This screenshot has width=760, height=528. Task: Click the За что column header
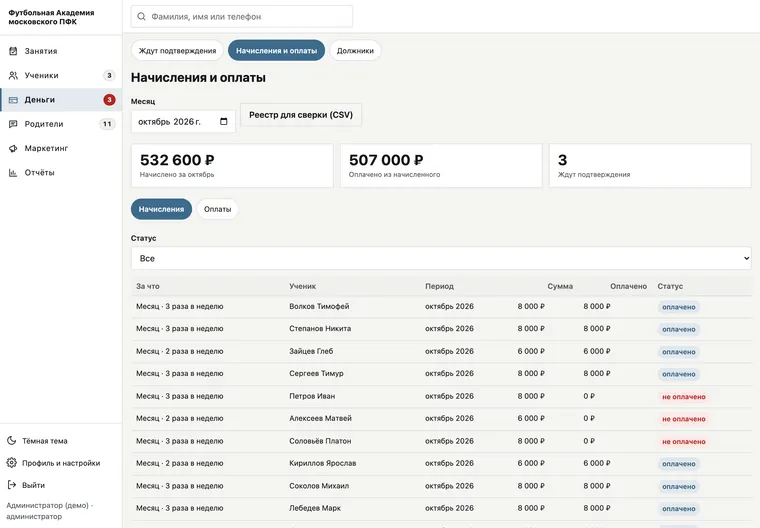pos(148,286)
